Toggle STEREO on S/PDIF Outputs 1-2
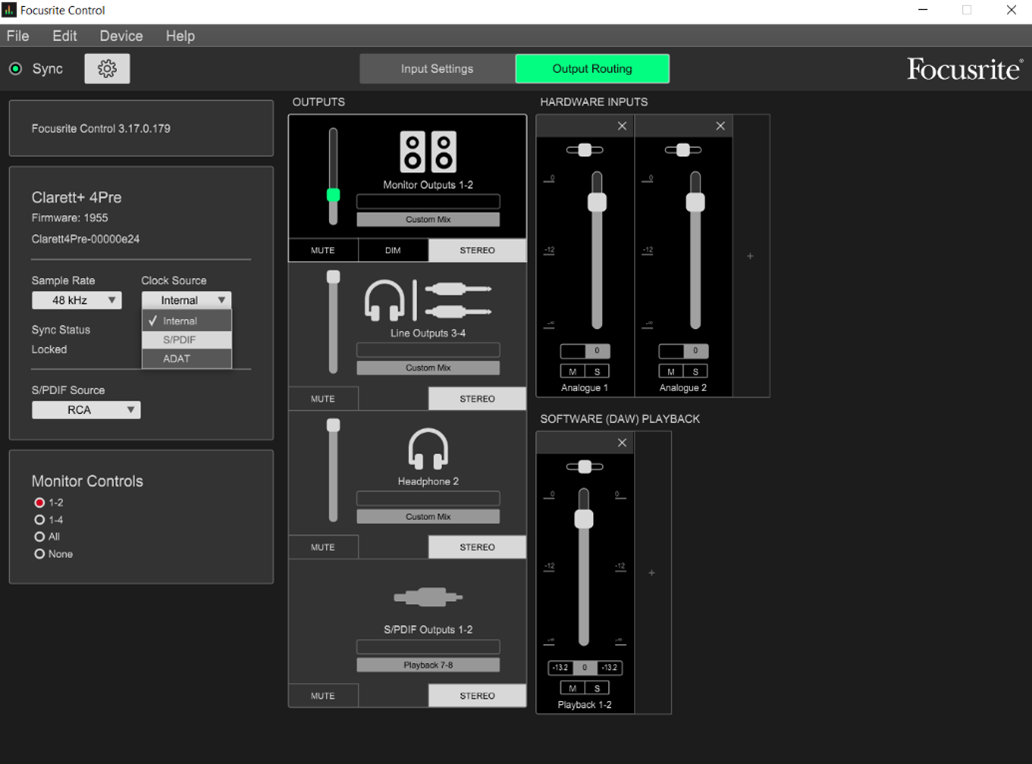Screen dimensions: 1032x764 pos(477,696)
